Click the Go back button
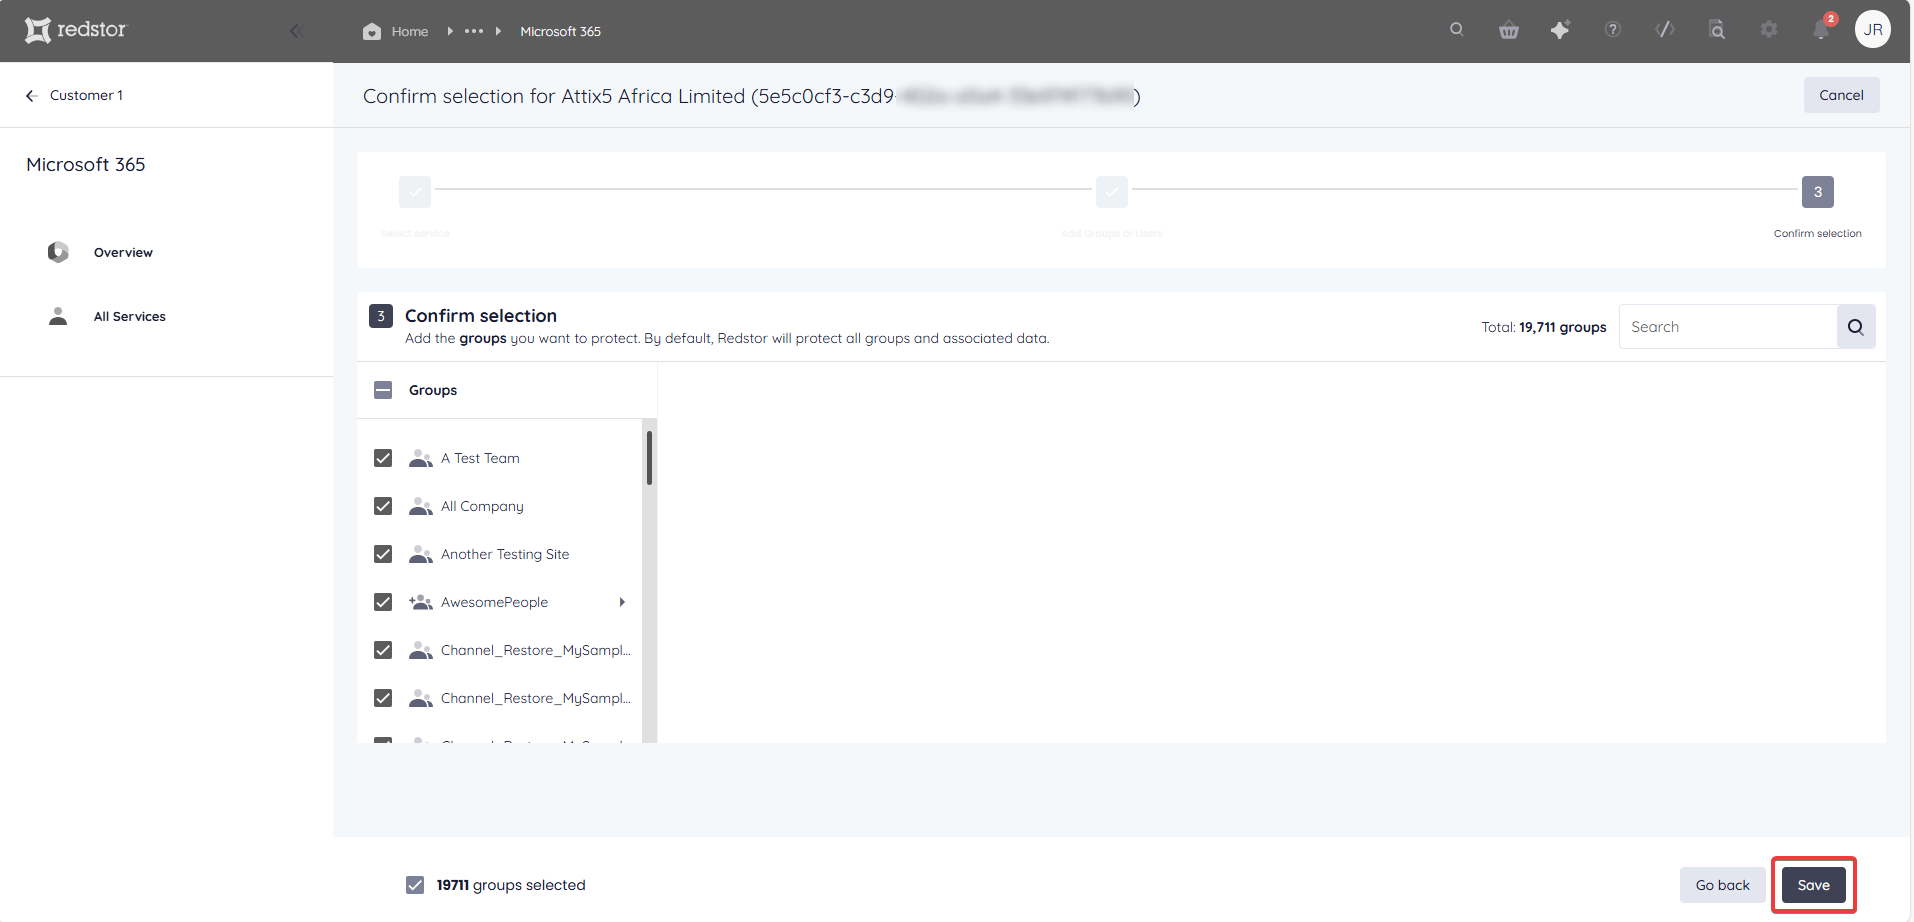This screenshot has height=922, width=1914. pyautogui.click(x=1722, y=885)
